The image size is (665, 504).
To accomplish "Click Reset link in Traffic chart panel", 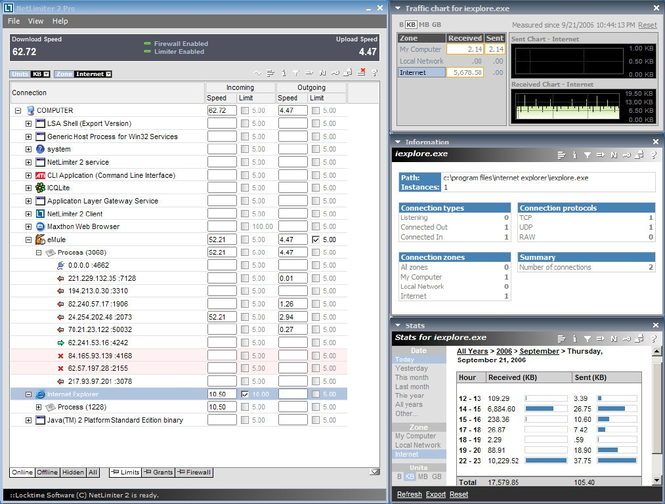I will 647,25.
